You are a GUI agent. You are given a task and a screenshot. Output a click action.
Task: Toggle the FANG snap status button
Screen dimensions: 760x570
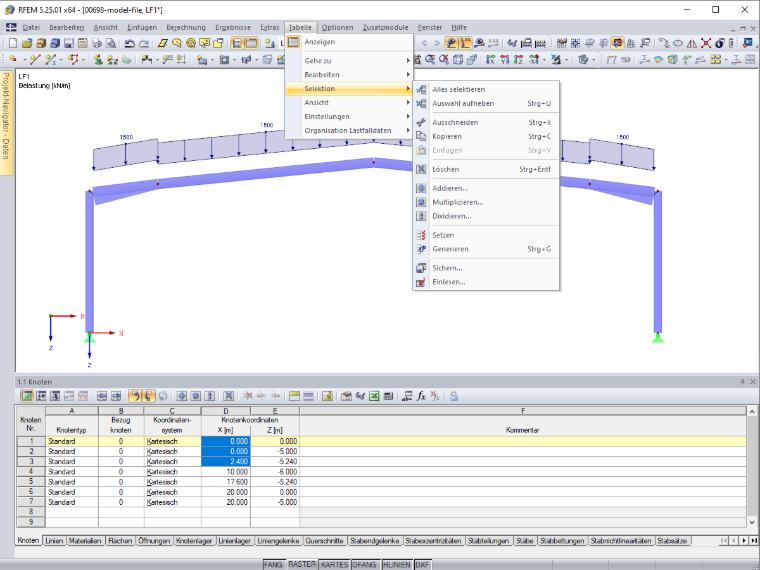pos(273,565)
